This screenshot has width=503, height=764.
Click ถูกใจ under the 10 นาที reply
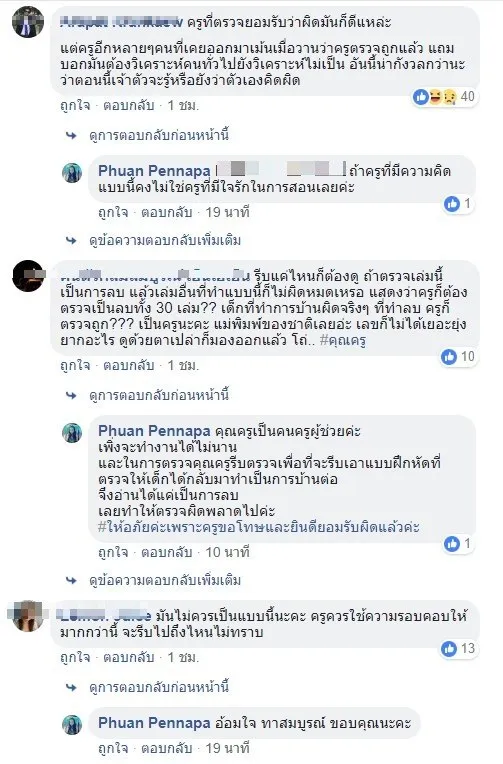coord(113,552)
